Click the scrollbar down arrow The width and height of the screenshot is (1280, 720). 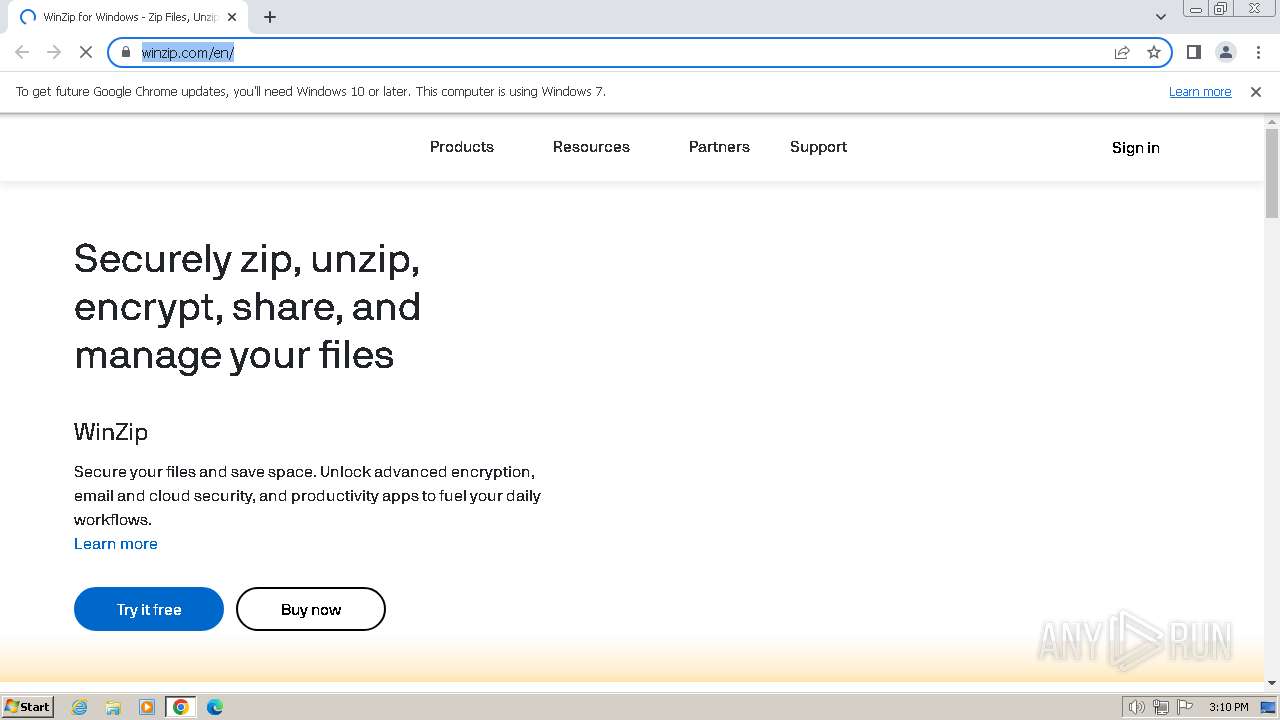(x=1272, y=683)
